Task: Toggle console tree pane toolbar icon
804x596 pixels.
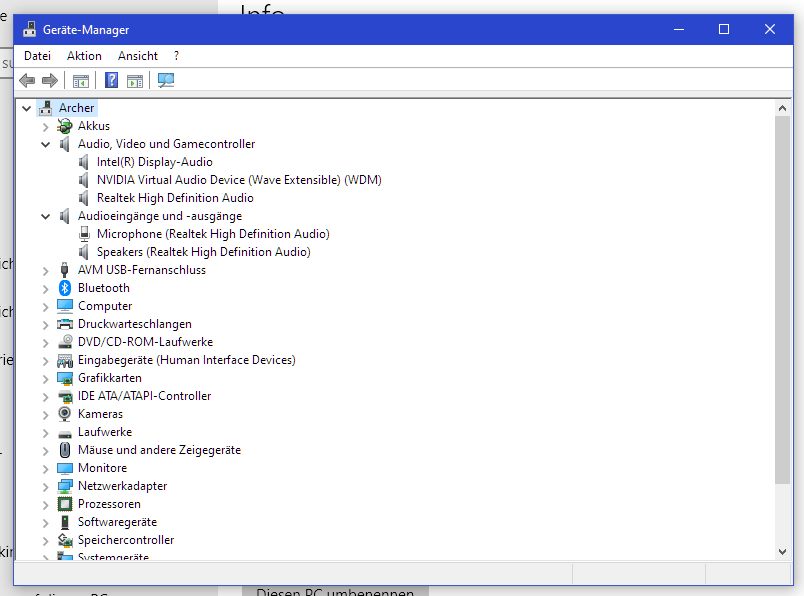Action: [x=81, y=81]
